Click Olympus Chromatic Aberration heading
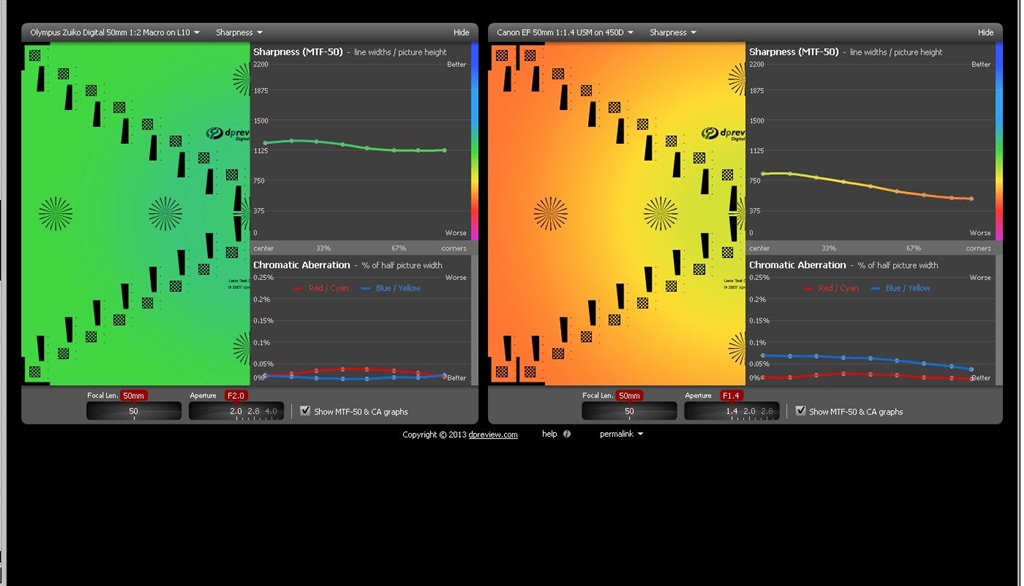Image resolution: width=1024 pixels, height=586 pixels. [302, 265]
